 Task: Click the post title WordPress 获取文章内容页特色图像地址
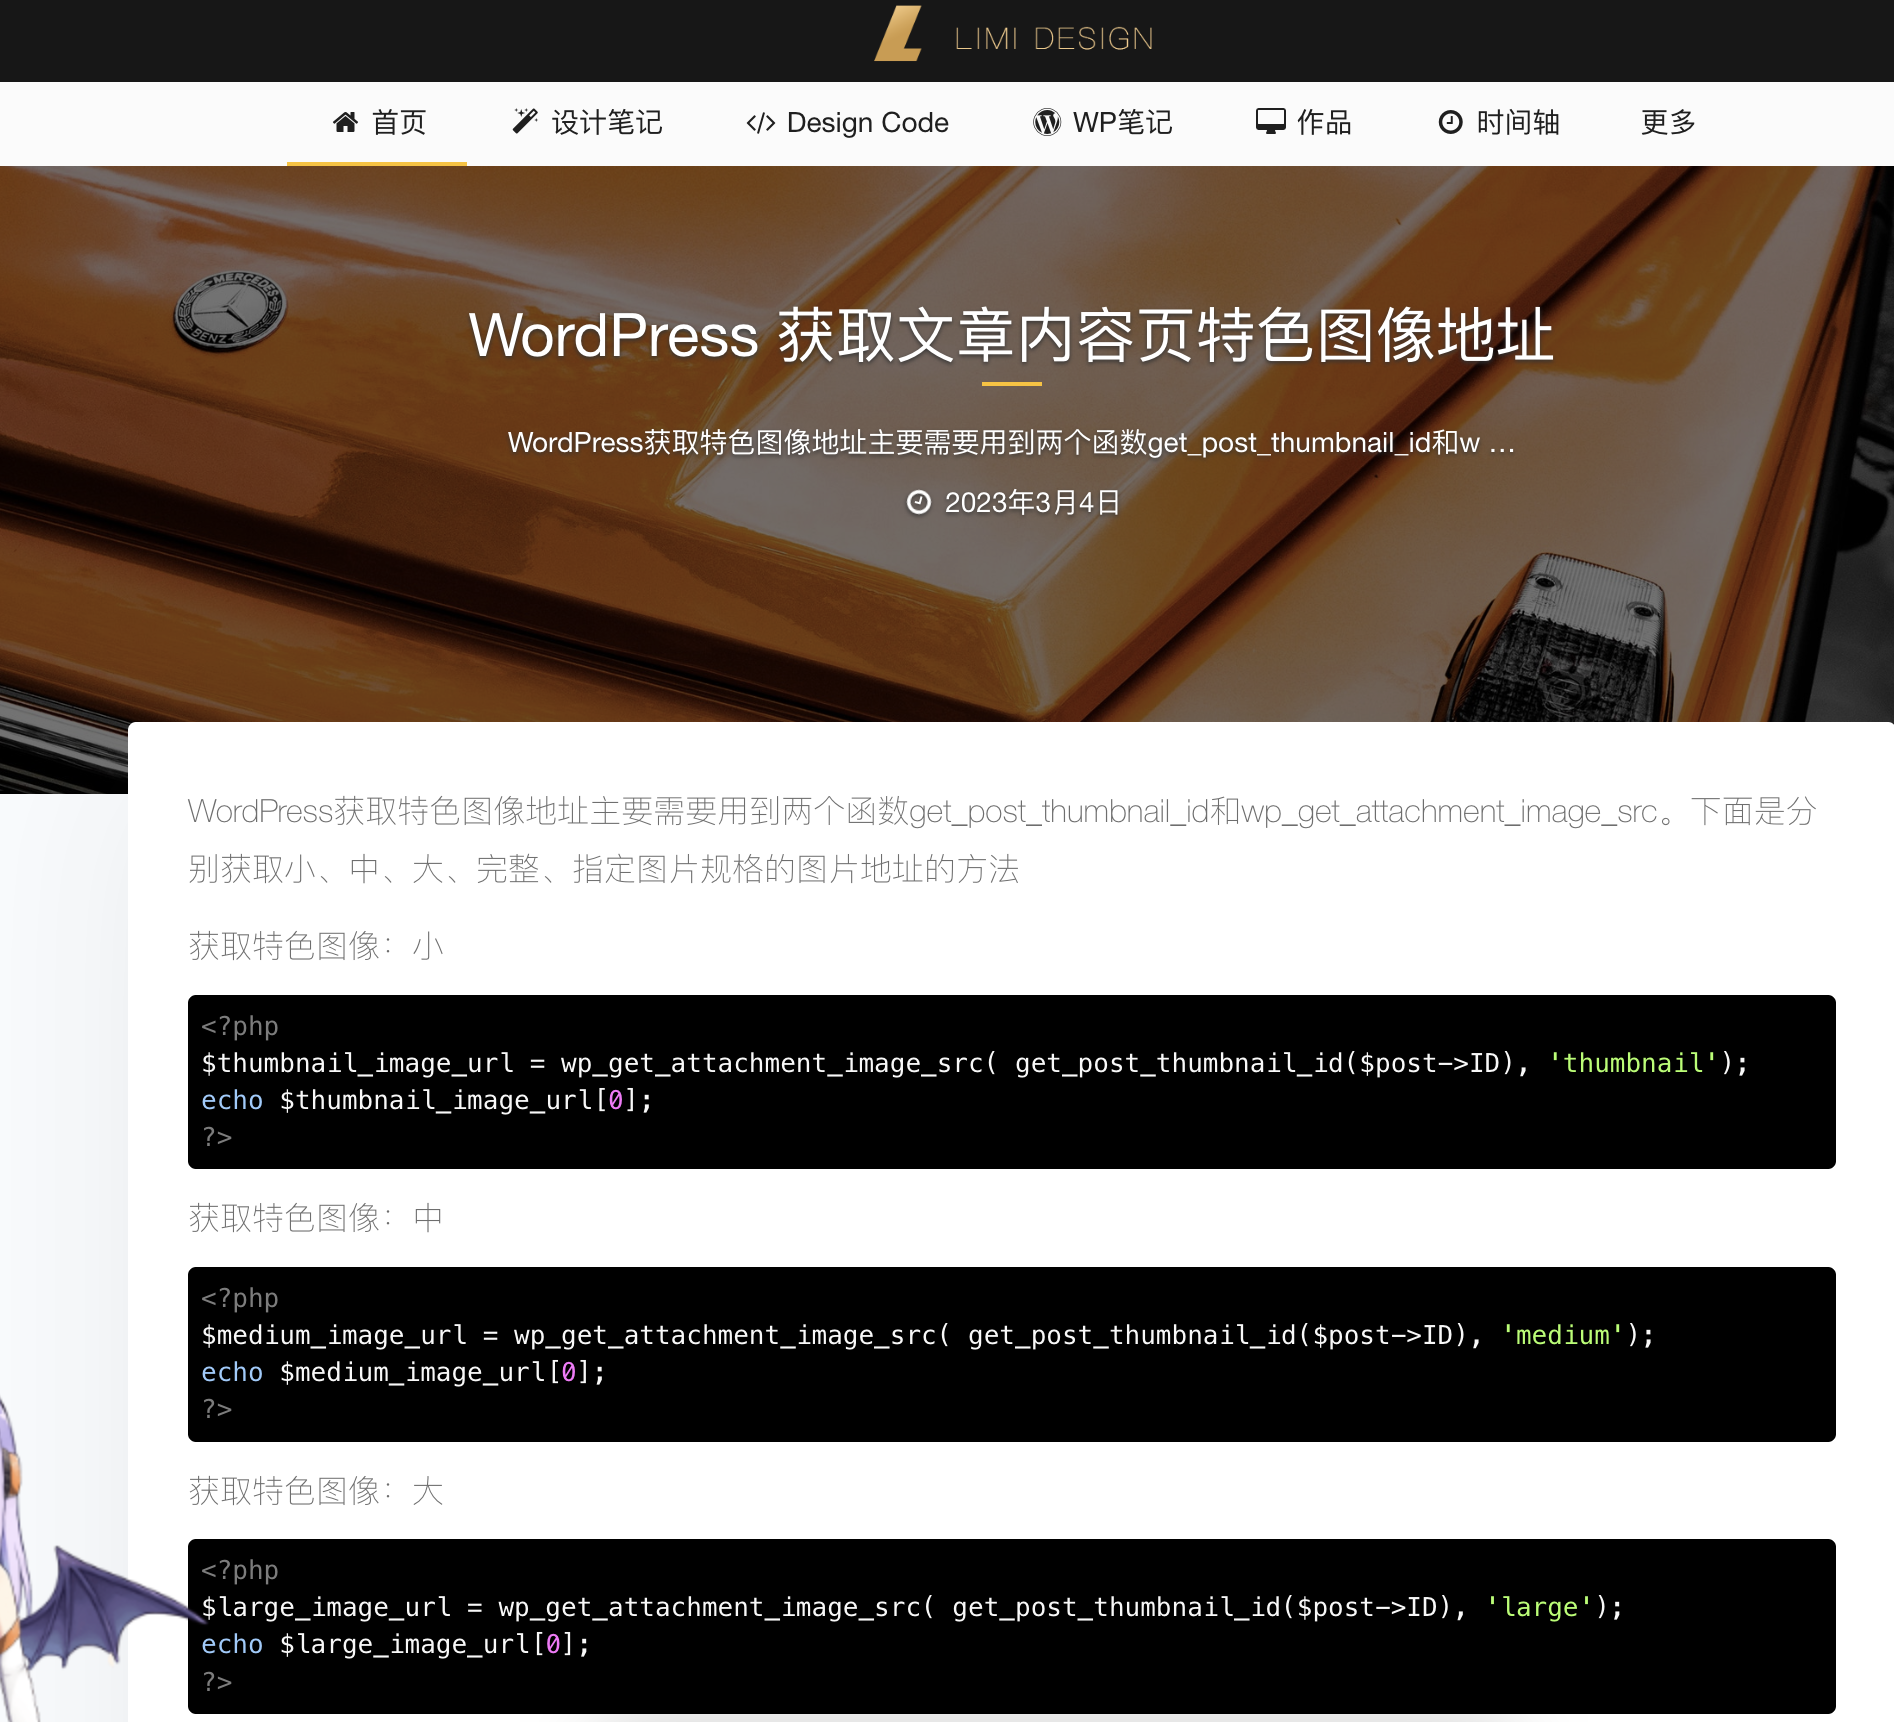pos(1011,335)
